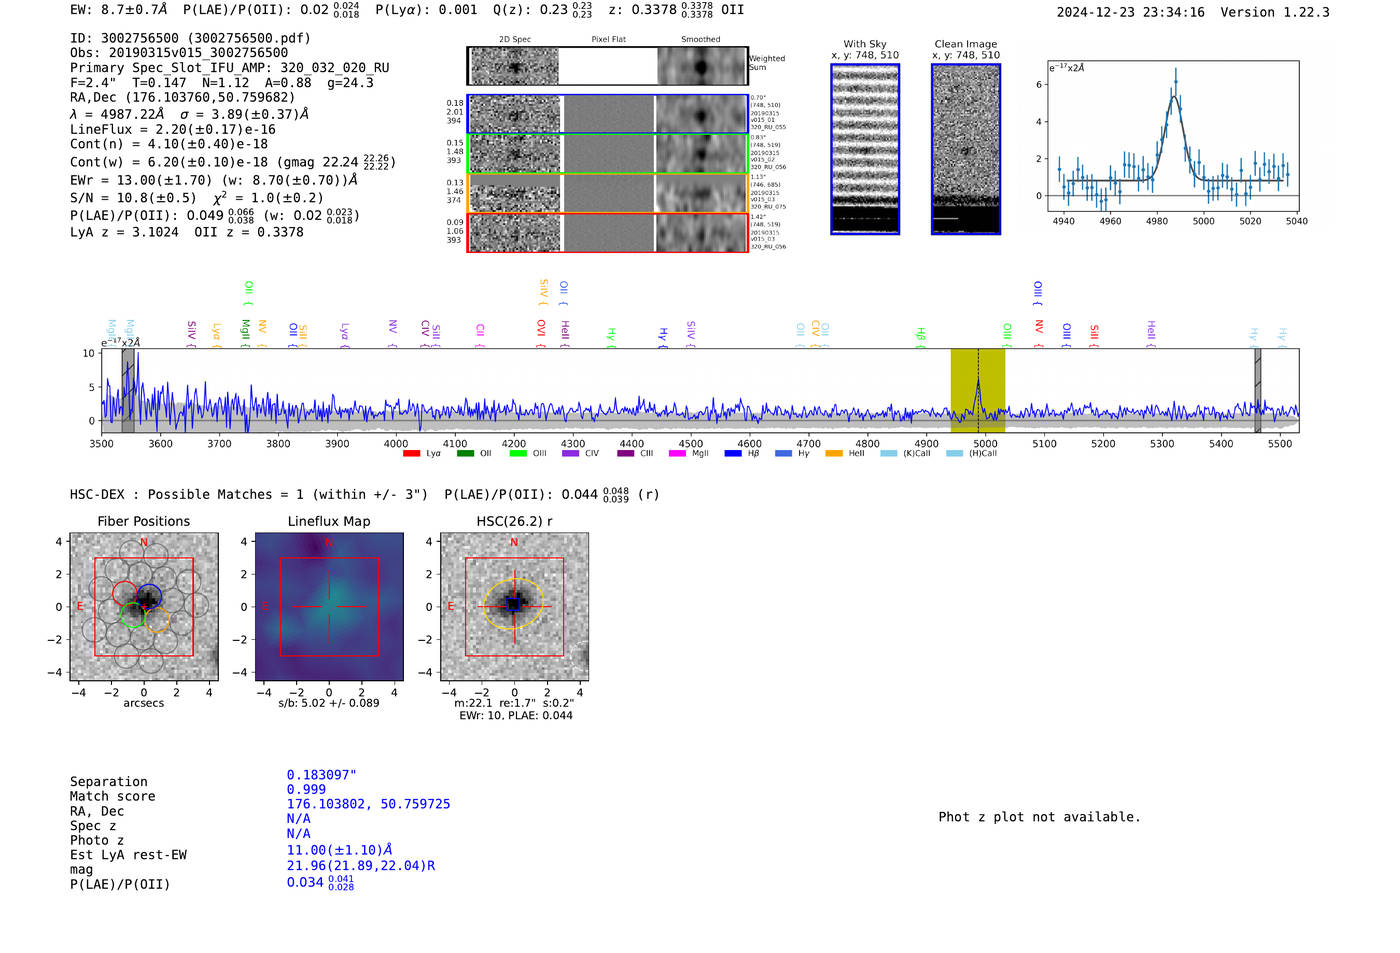1400x953 pixels.
Task: Click the light blue (K)CaII legend swatch
Action: (889, 454)
